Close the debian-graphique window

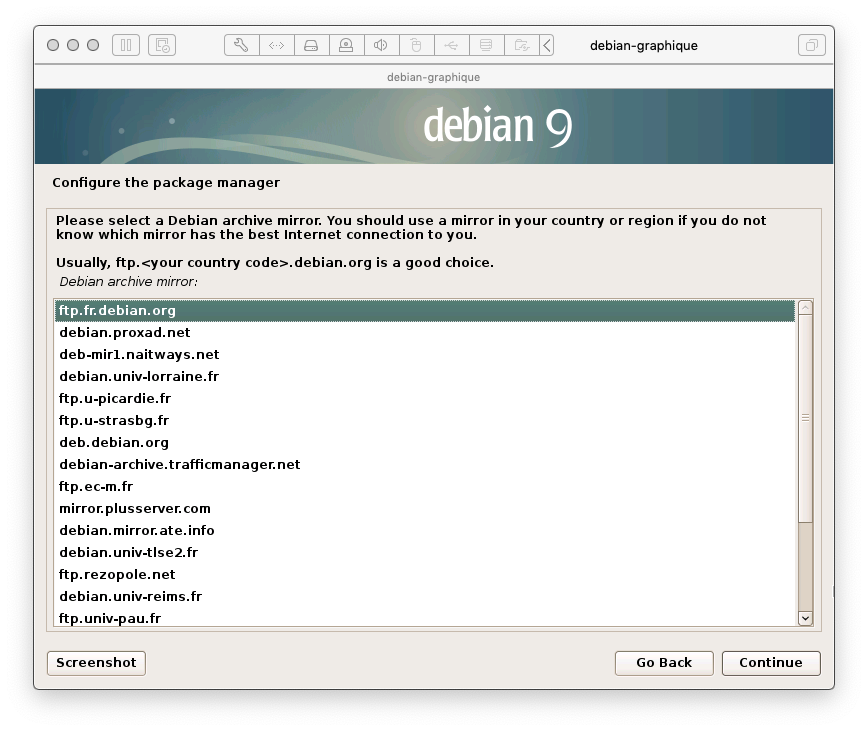click(53, 45)
